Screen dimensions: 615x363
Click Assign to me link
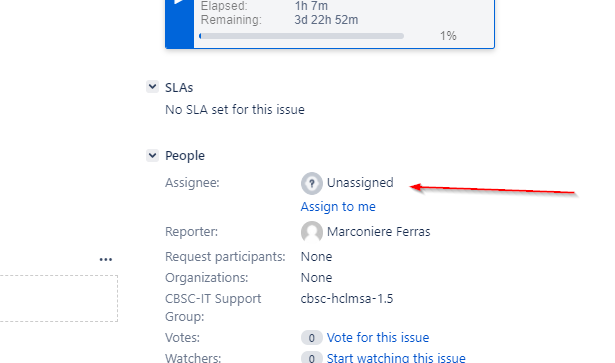(x=338, y=207)
